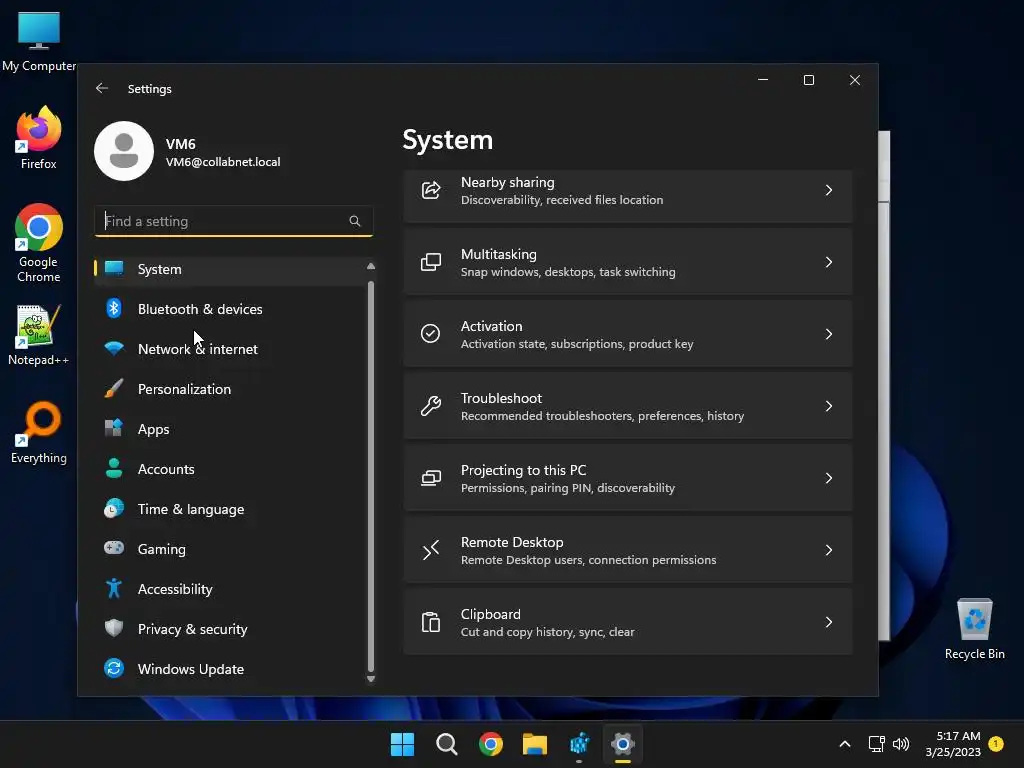Select the Everything search desktop icon
The height and width of the screenshot is (768, 1024).
click(x=39, y=432)
